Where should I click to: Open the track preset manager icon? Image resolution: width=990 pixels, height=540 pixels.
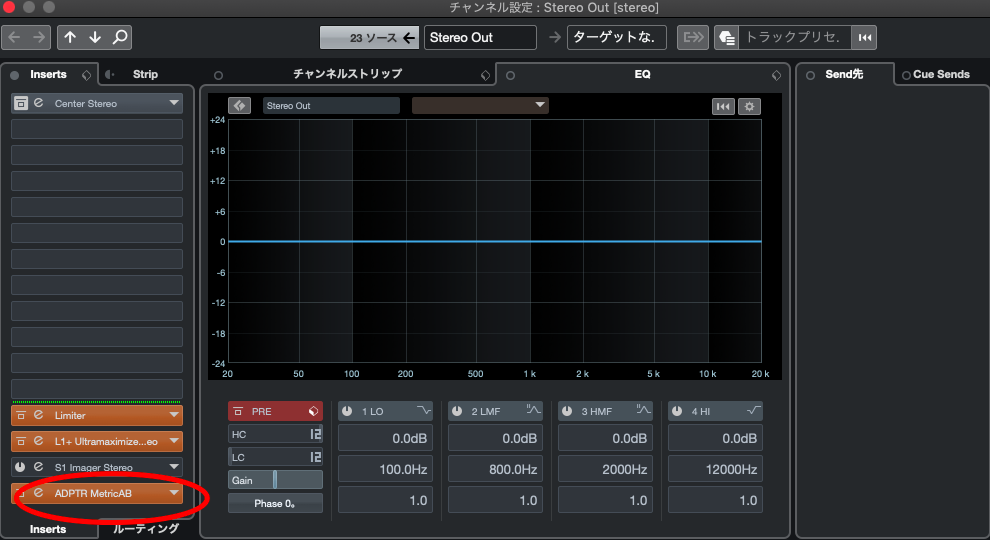coord(727,37)
